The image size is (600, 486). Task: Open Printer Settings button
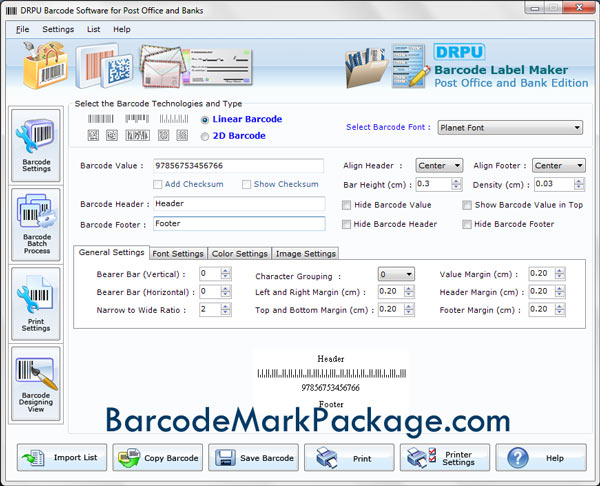445,457
